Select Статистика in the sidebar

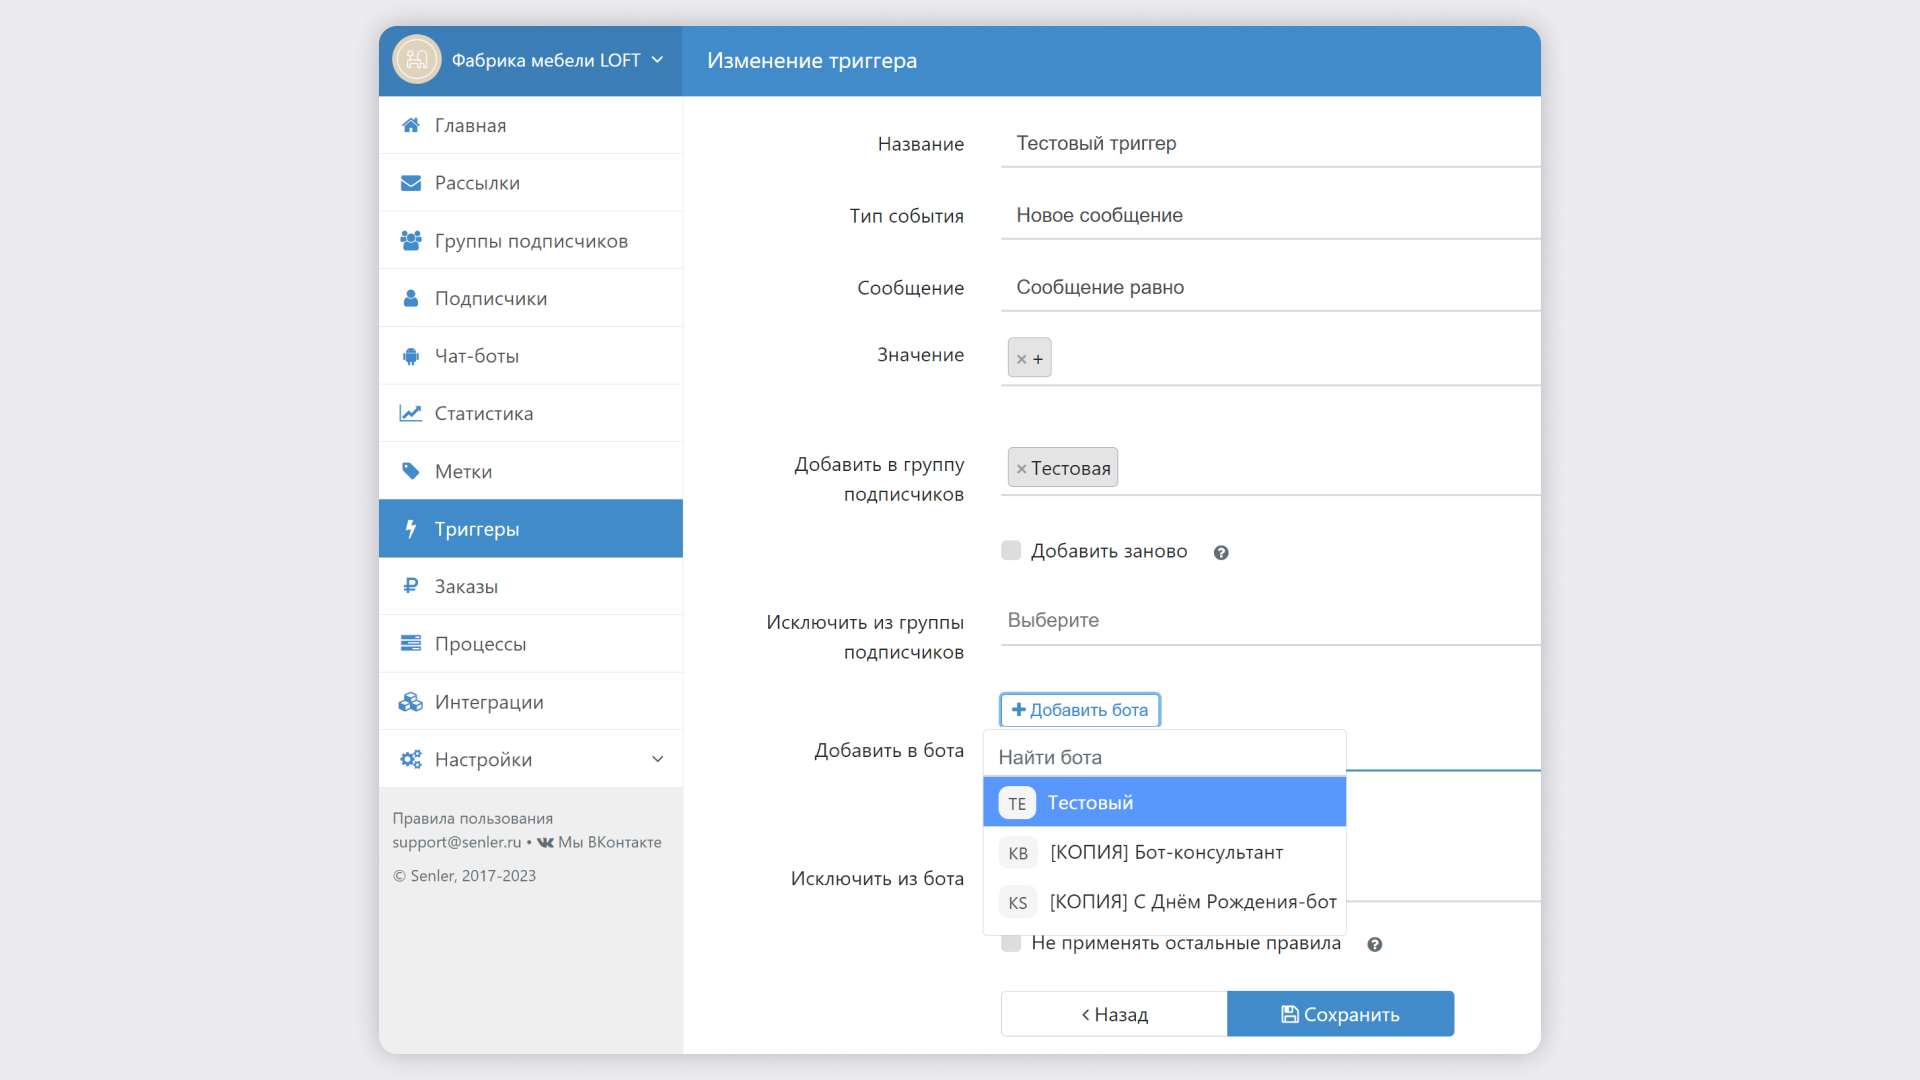(531, 413)
